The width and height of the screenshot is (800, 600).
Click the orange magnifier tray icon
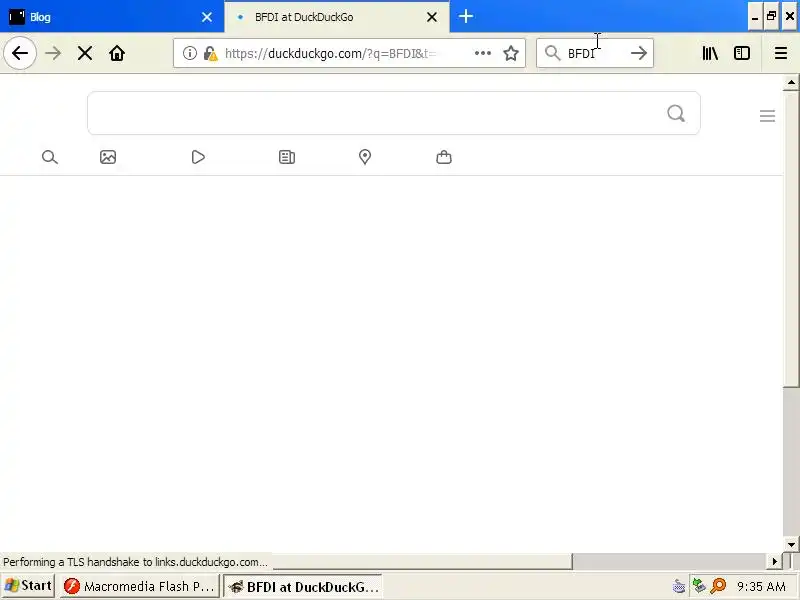(x=718, y=586)
